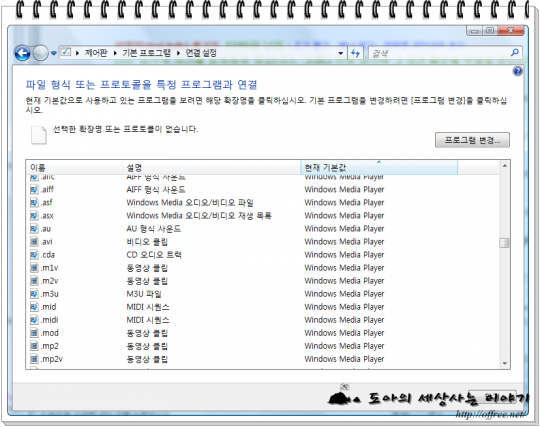The height and width of the screenshot is (427, 540).
Task: Click the .aiff file type icon
Action: pyautogui.click(x=34, y=189)
